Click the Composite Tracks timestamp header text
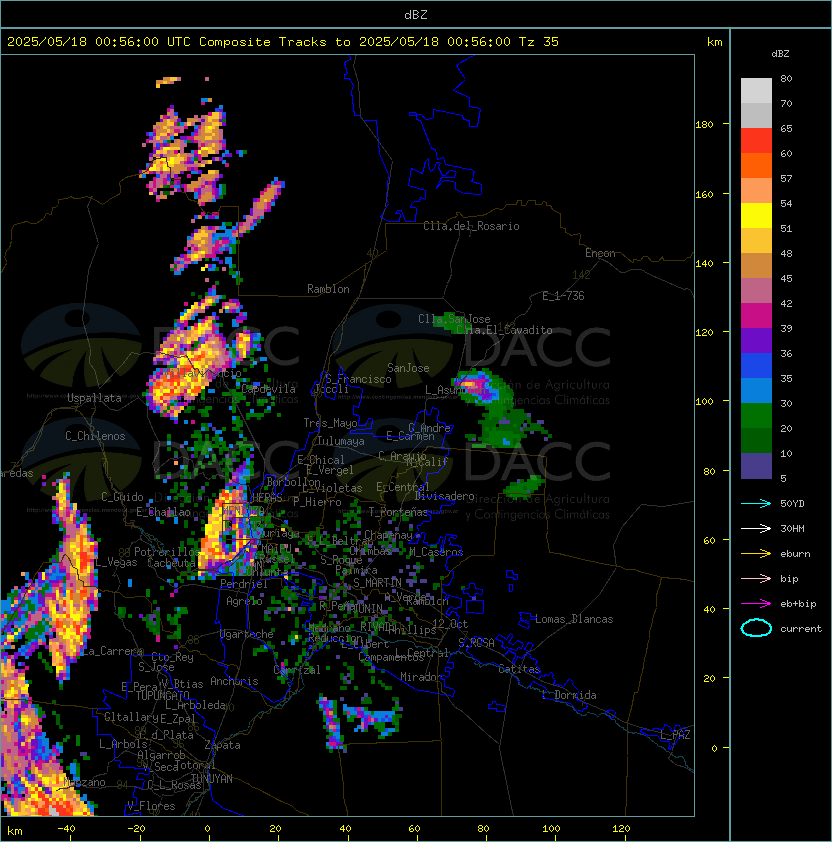 [x=283, y=41]
